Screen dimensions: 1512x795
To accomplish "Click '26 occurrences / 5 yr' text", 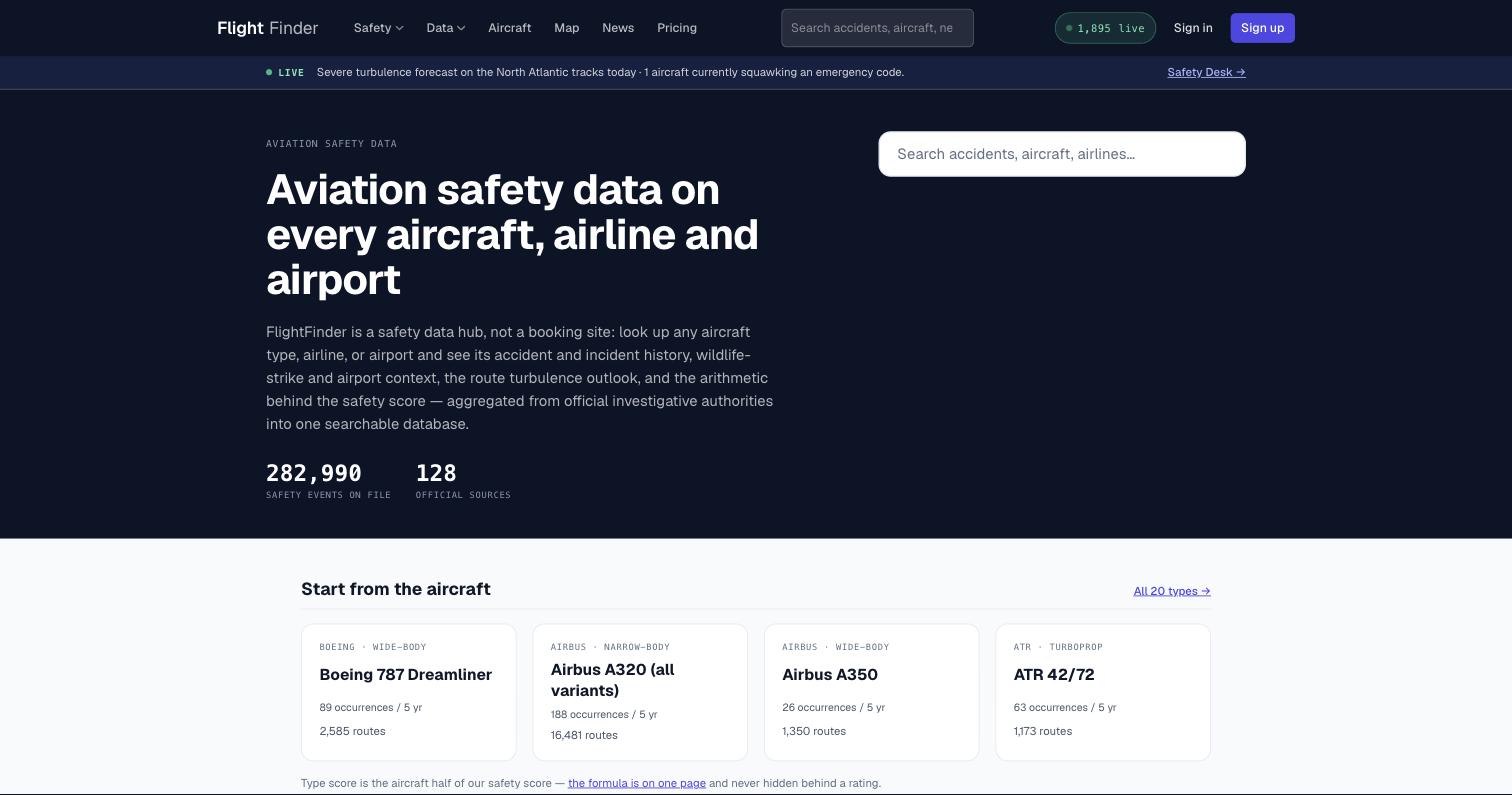I will 833,707.
